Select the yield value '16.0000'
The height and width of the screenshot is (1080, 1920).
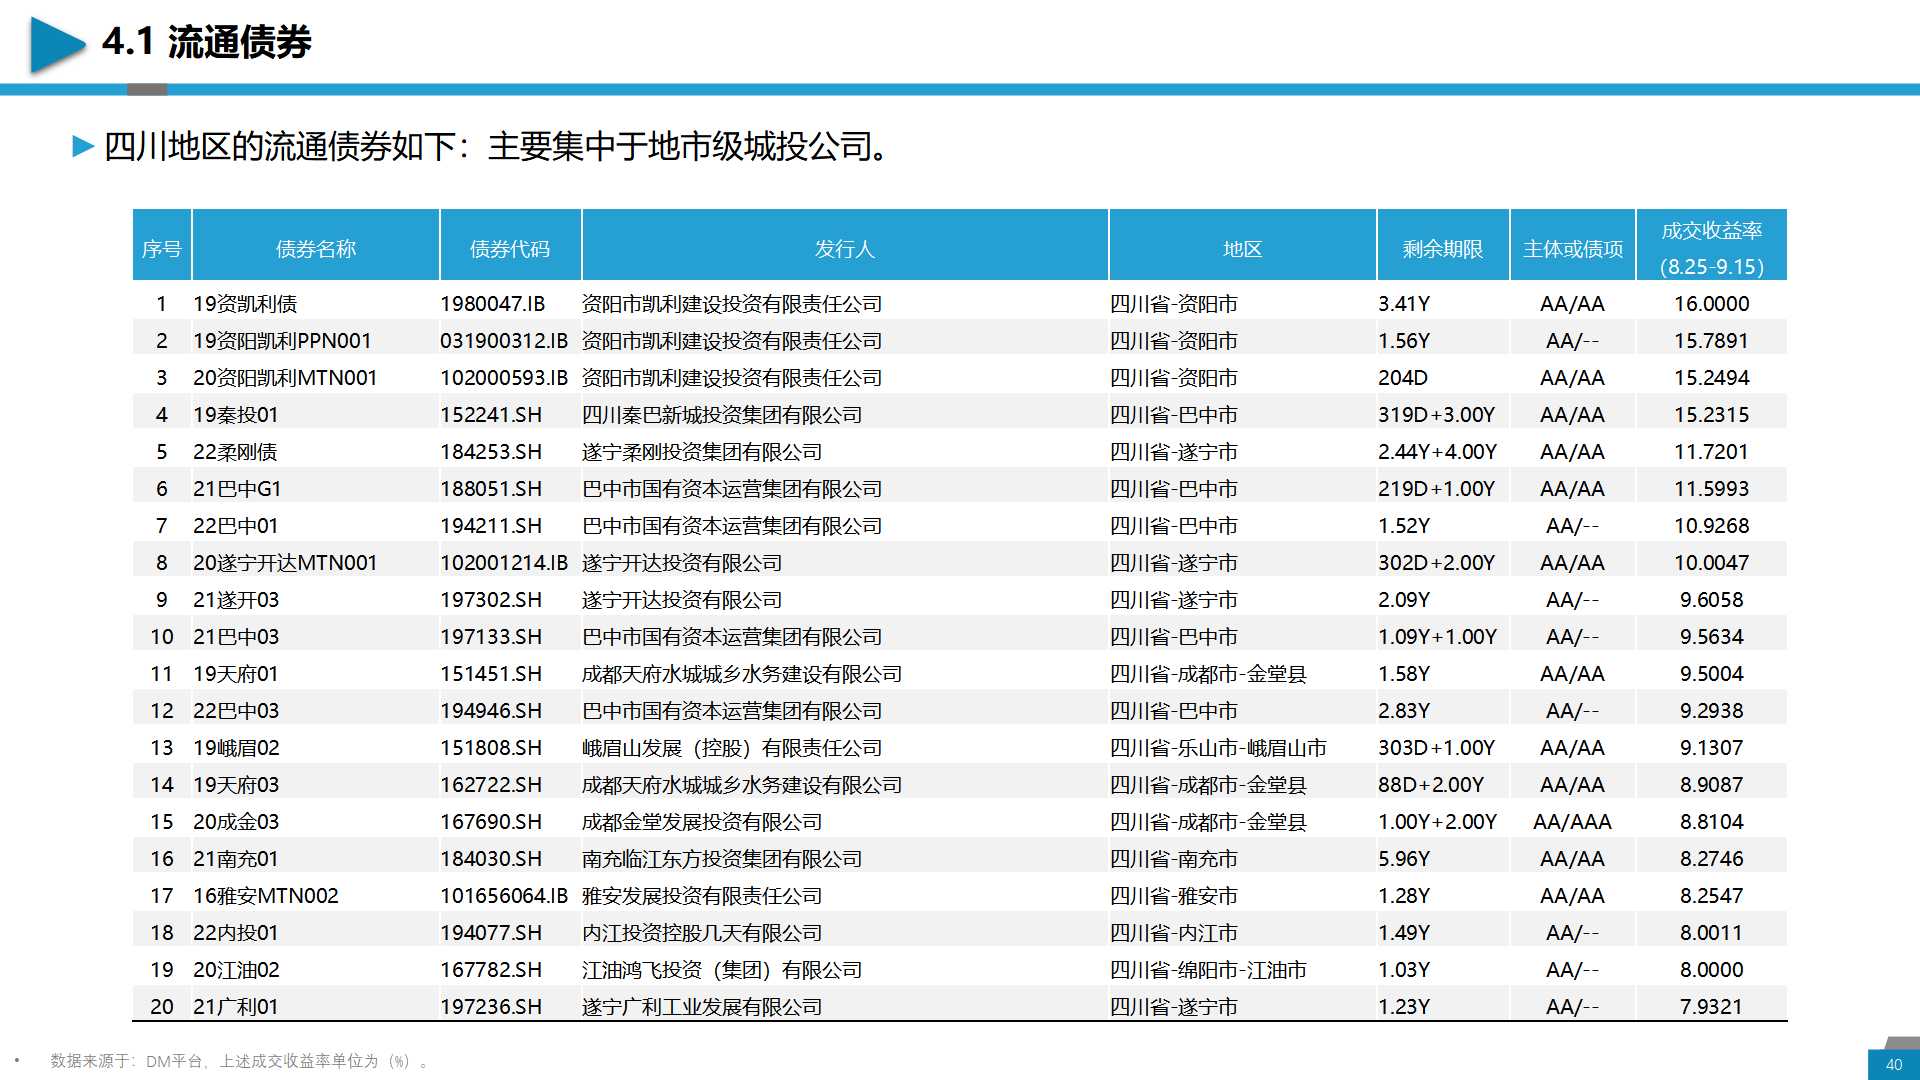(x=1711, y=304)
